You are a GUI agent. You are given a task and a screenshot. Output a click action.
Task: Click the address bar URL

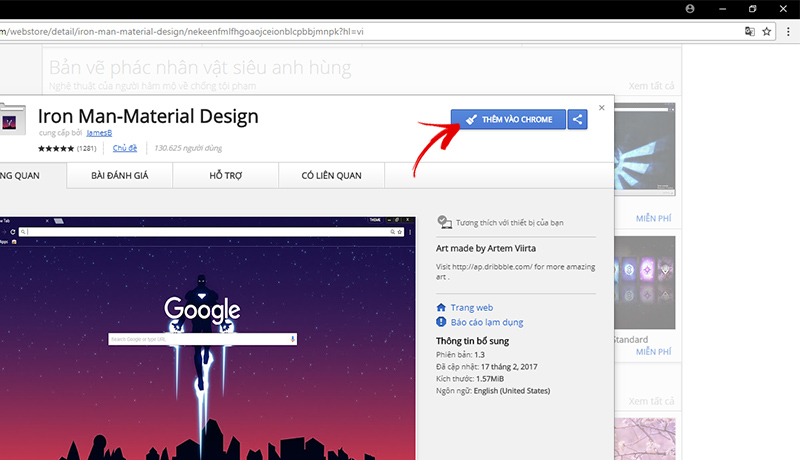click(x=182, y=32)
